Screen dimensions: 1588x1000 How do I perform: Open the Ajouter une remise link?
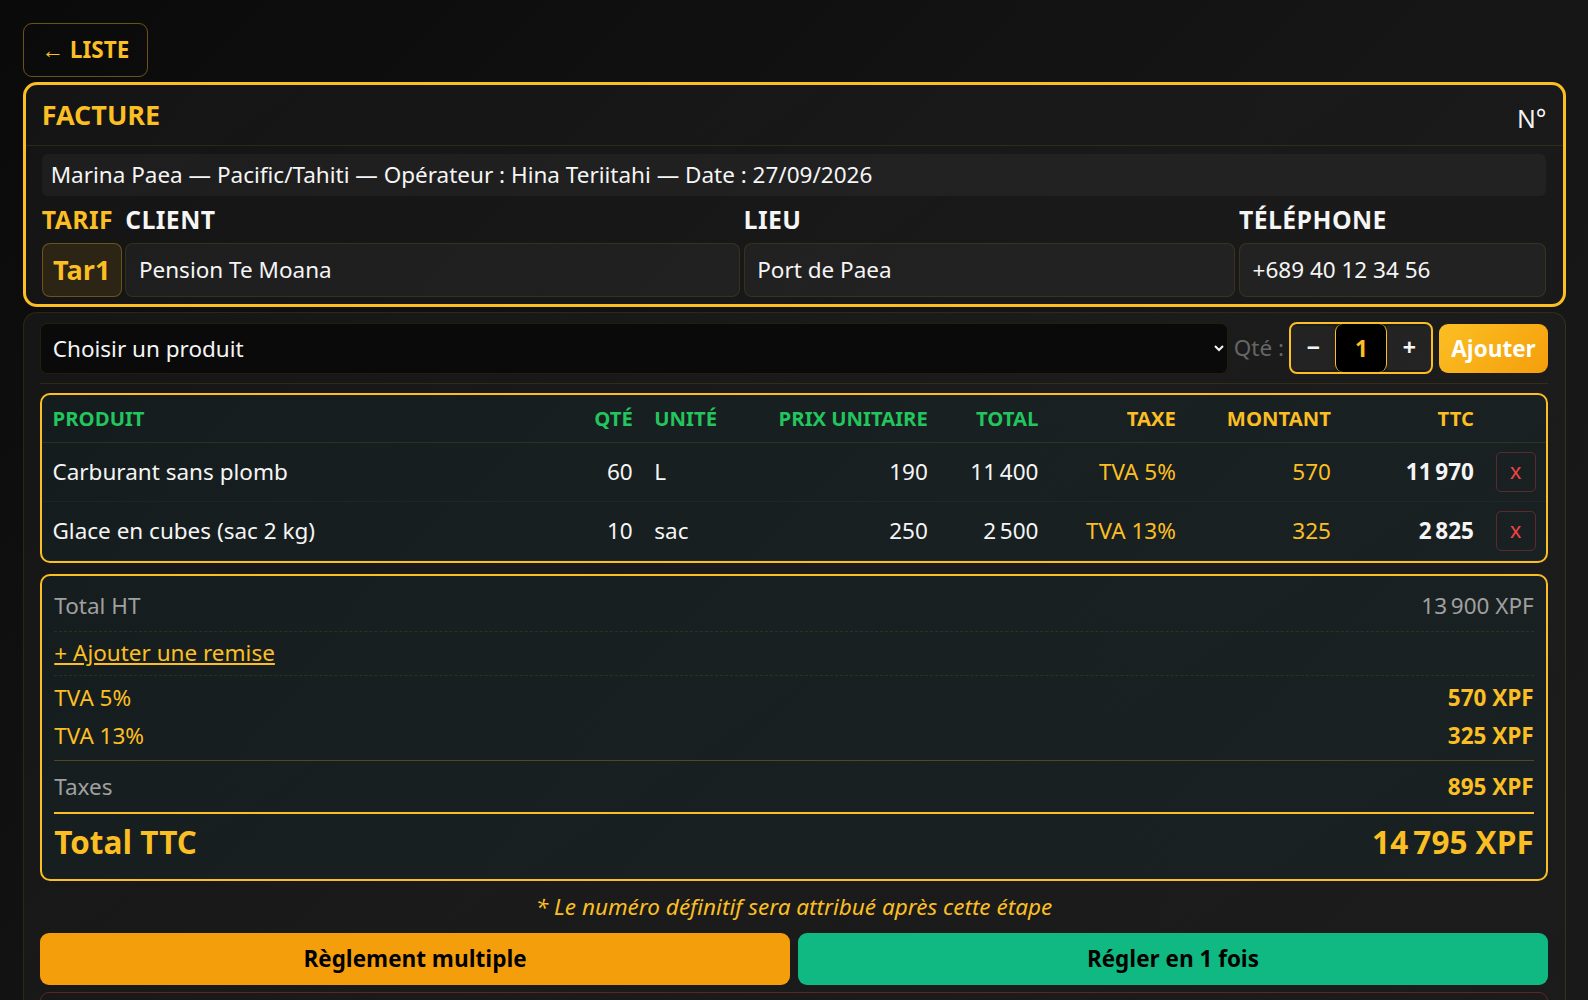tap(164, 653)
